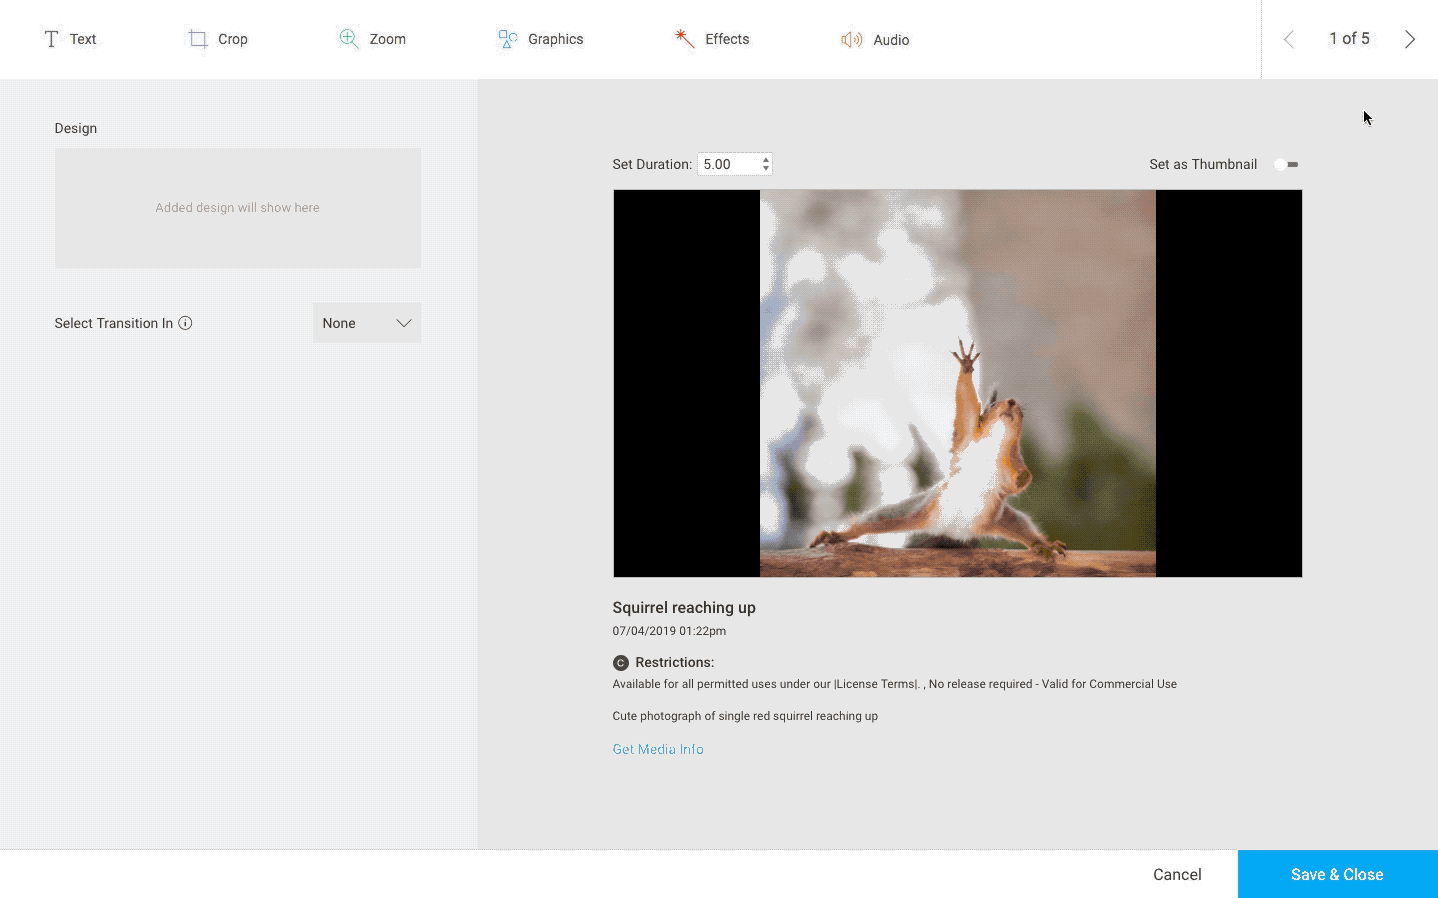Click the Zoom magnifier icon
This screenshot has width=1438, height=898.
pyautogui.click(x=349, y=39)
